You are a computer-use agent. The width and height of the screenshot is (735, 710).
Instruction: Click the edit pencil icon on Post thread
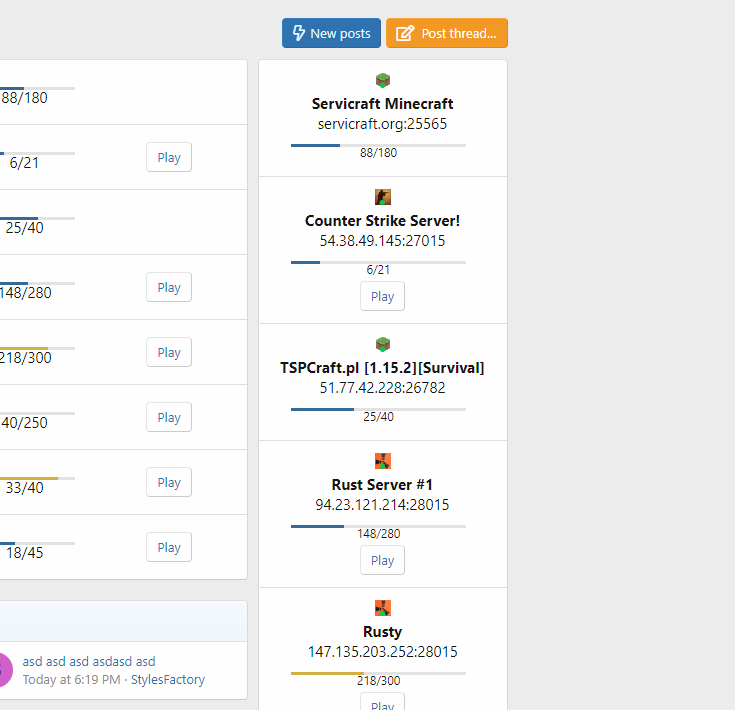405,33
